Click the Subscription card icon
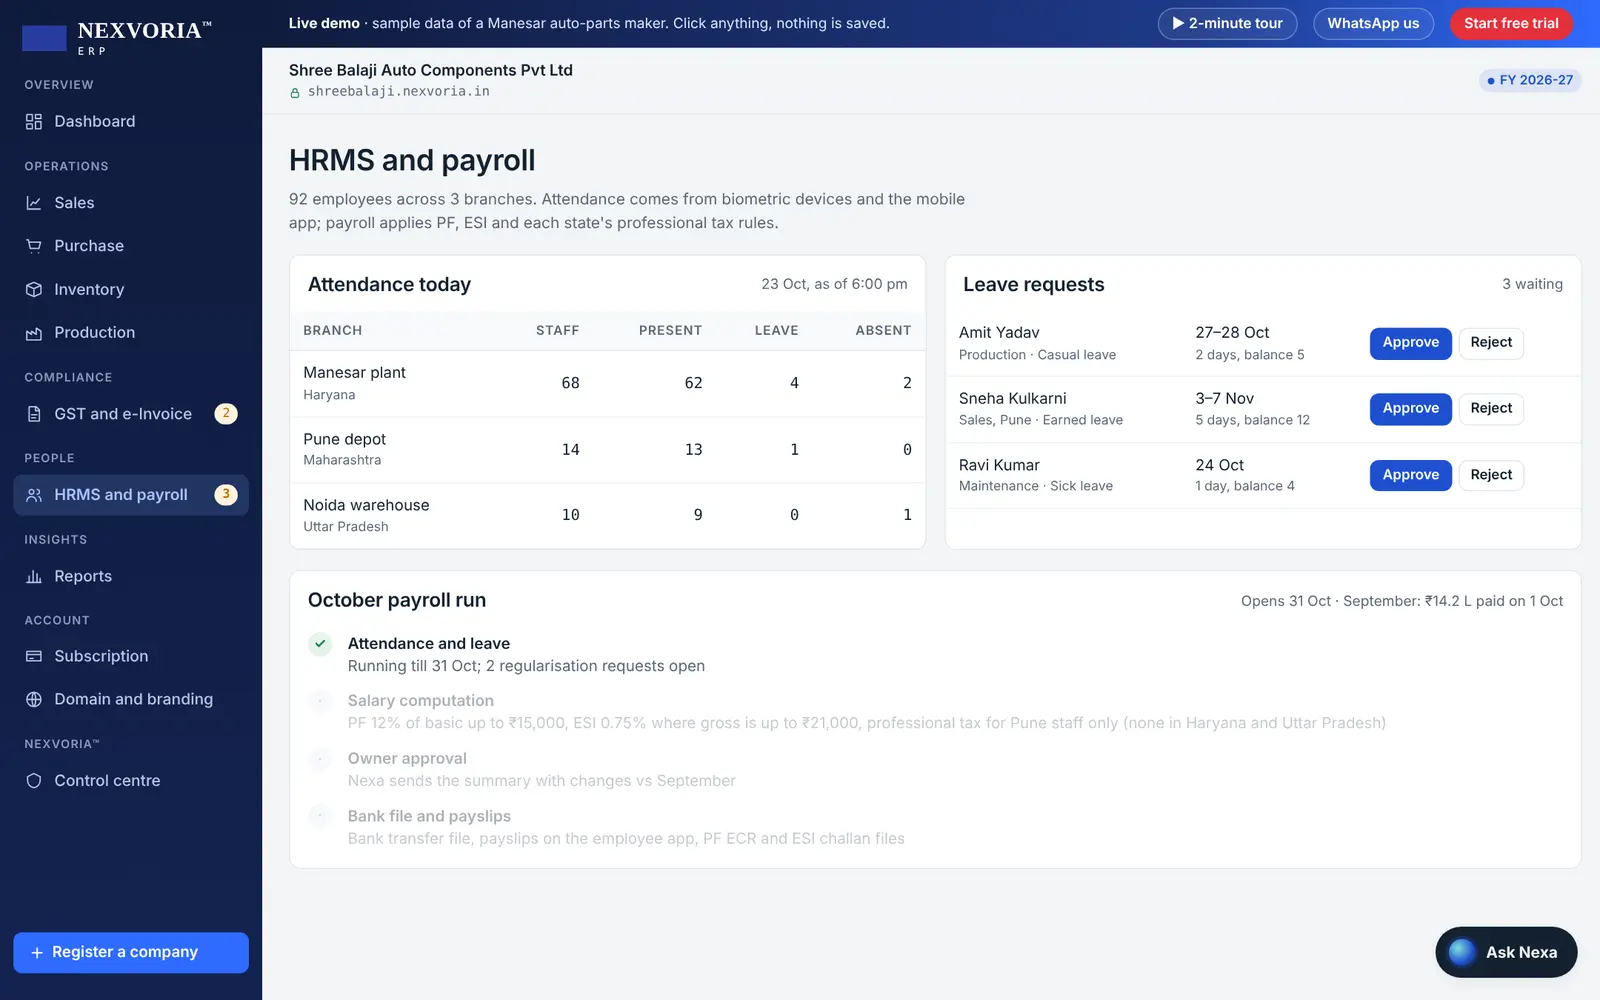 pos(34,657)
